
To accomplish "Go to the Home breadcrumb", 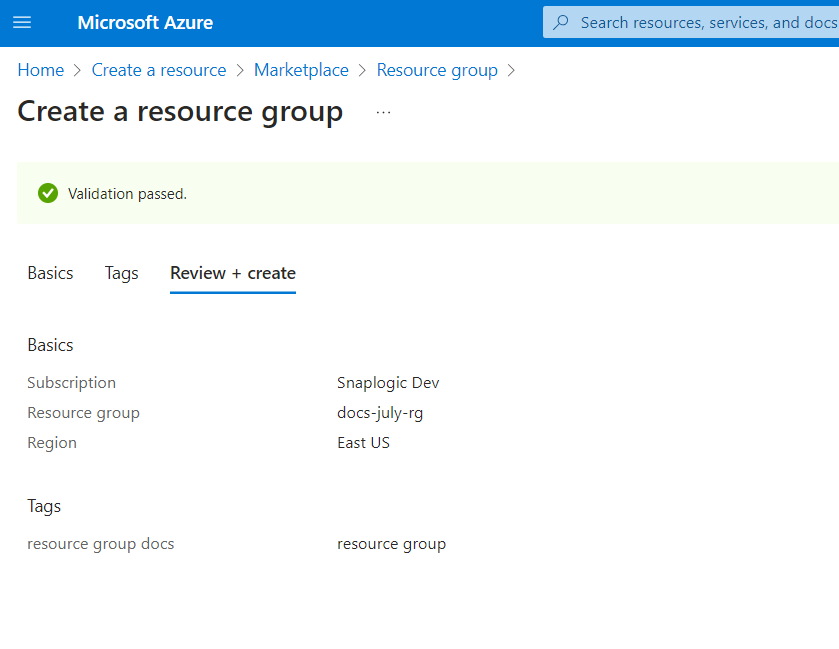I will point(40,70).
